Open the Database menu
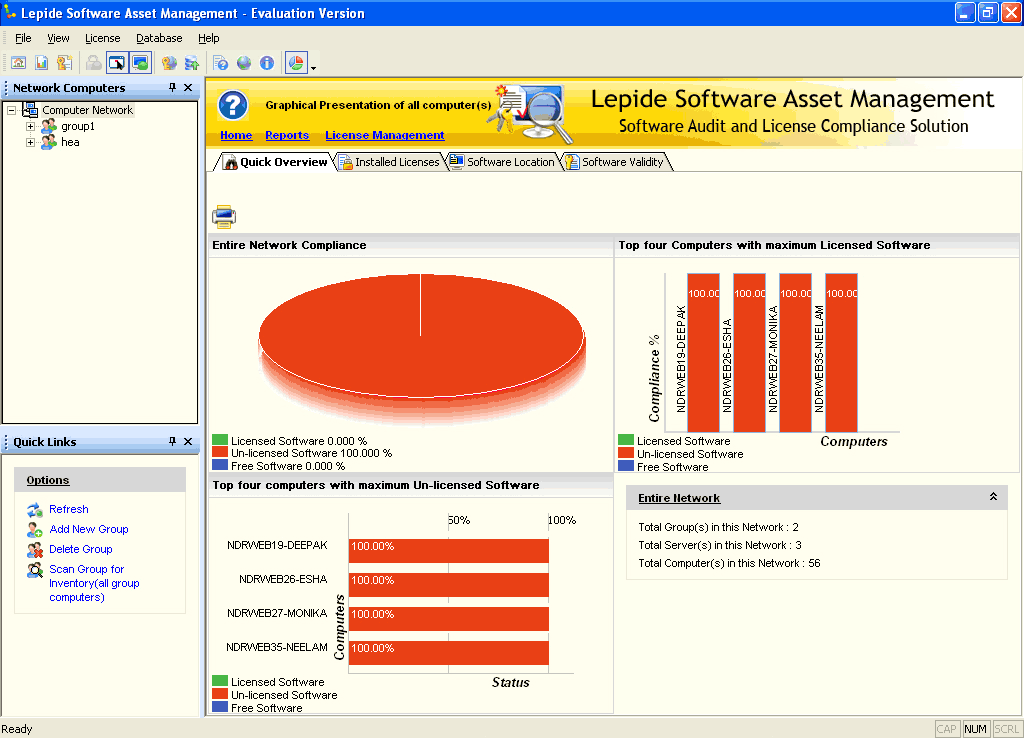The width and height of the screenshot is (1024, 738). point(159,38)
